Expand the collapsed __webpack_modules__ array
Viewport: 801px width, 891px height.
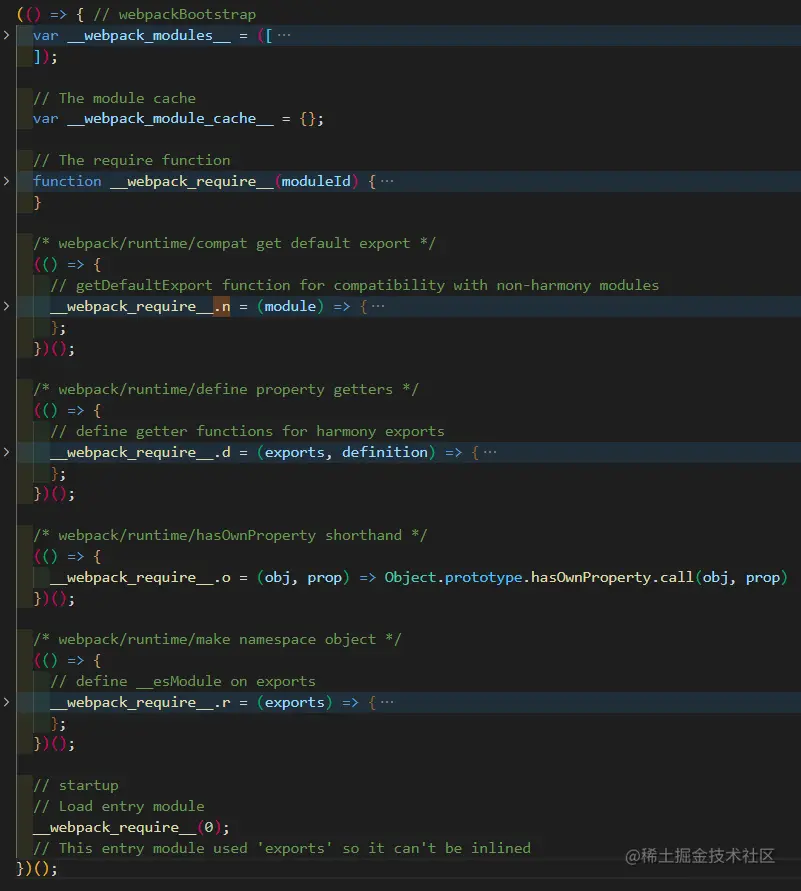7,35
